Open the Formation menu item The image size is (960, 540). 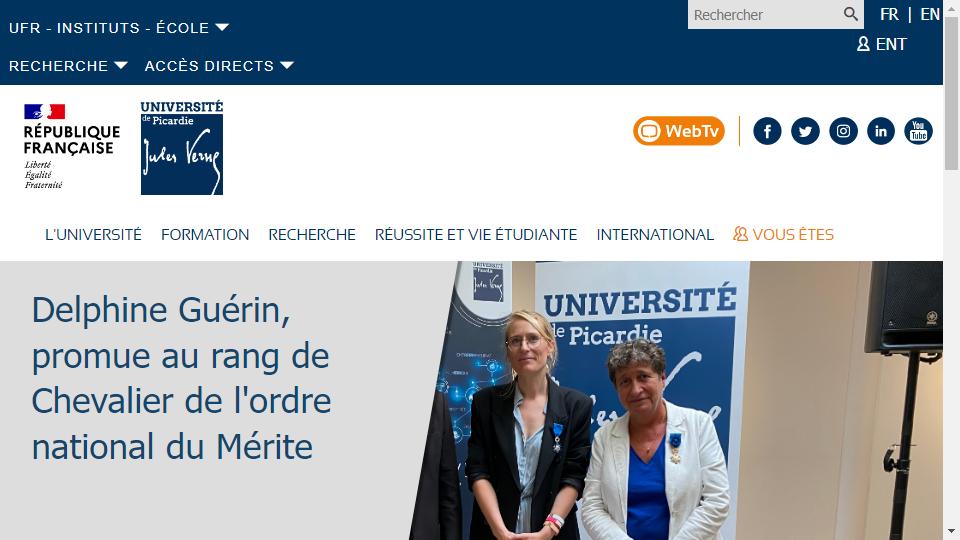click(x=205, y=234)
